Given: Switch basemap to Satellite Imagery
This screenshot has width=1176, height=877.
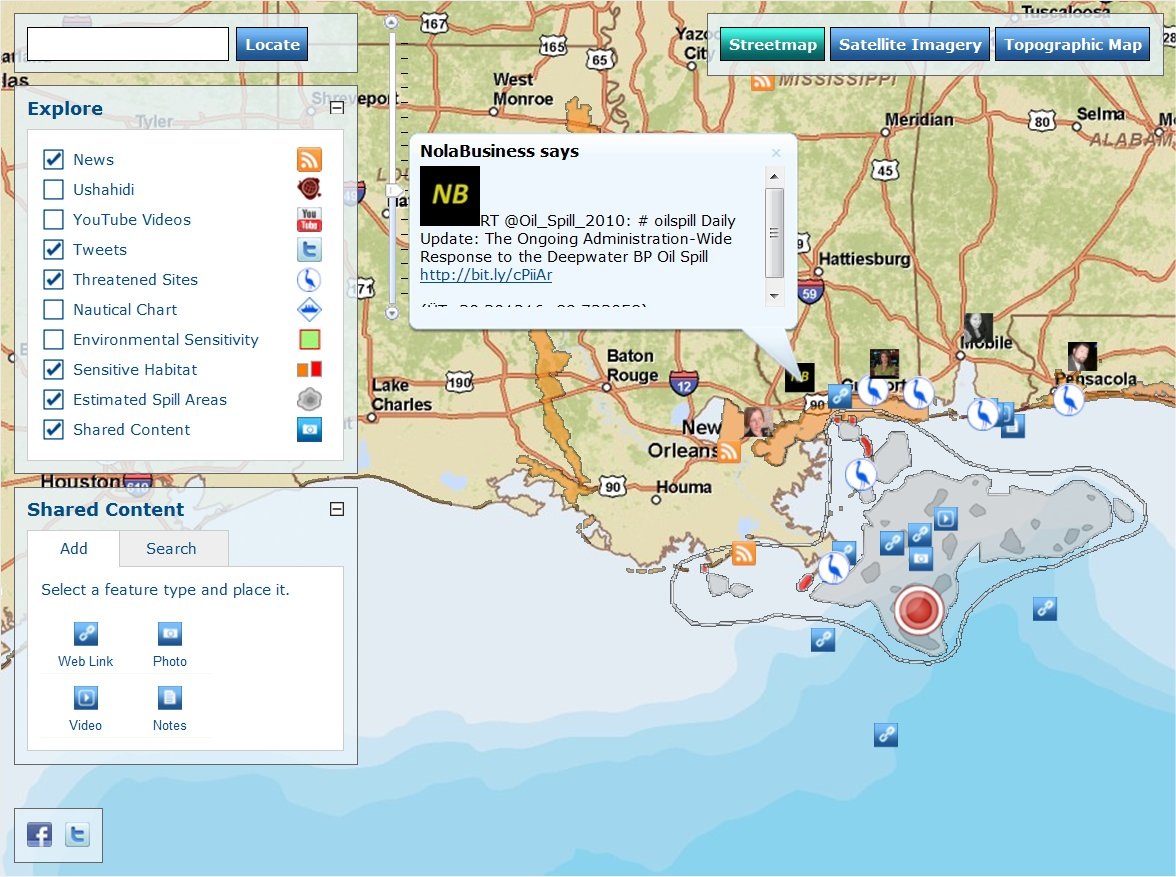Looking at the screenshot, I should click(910, 44).
